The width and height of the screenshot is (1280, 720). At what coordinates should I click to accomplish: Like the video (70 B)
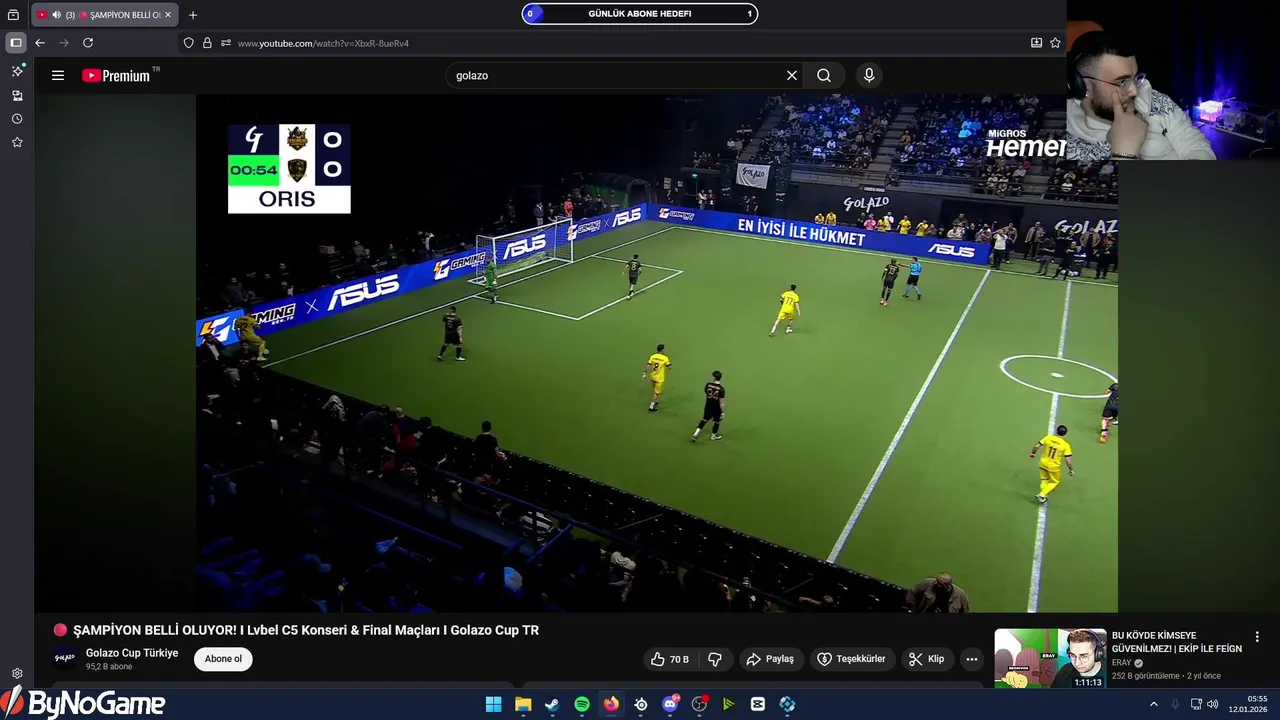[670, 659]
